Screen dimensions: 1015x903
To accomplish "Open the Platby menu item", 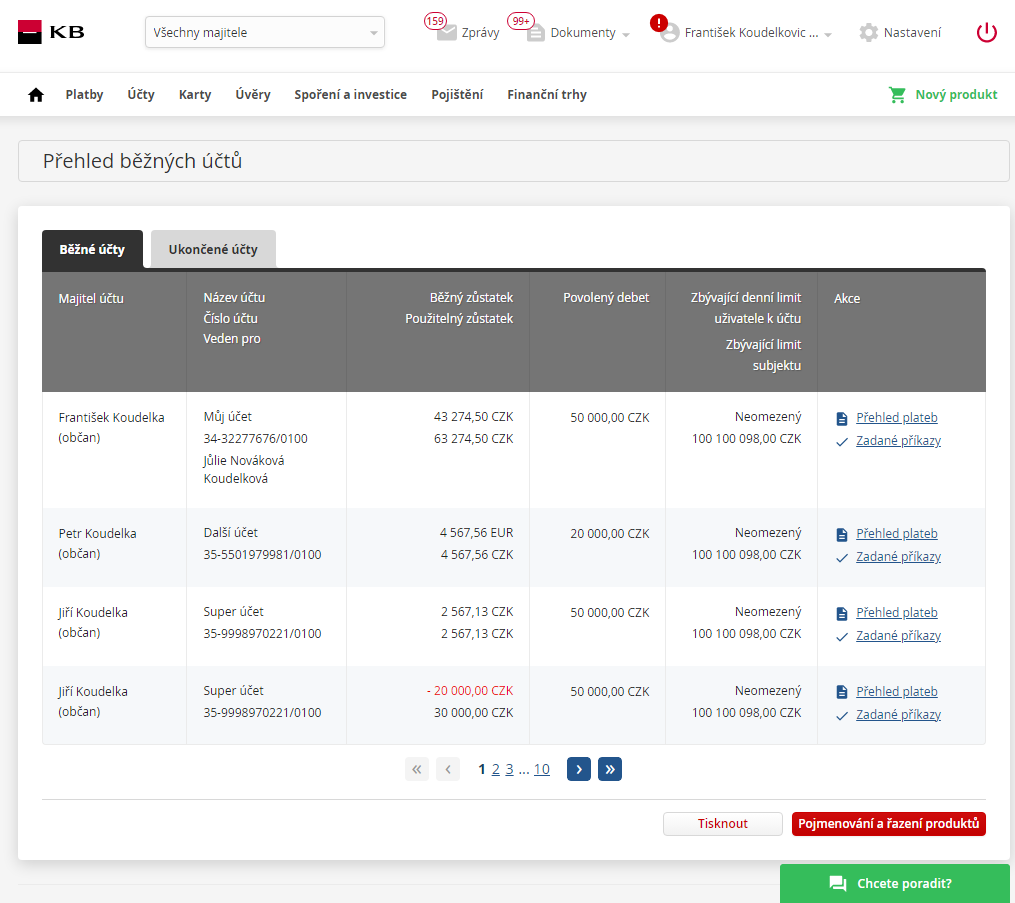I will coord(84,95).
